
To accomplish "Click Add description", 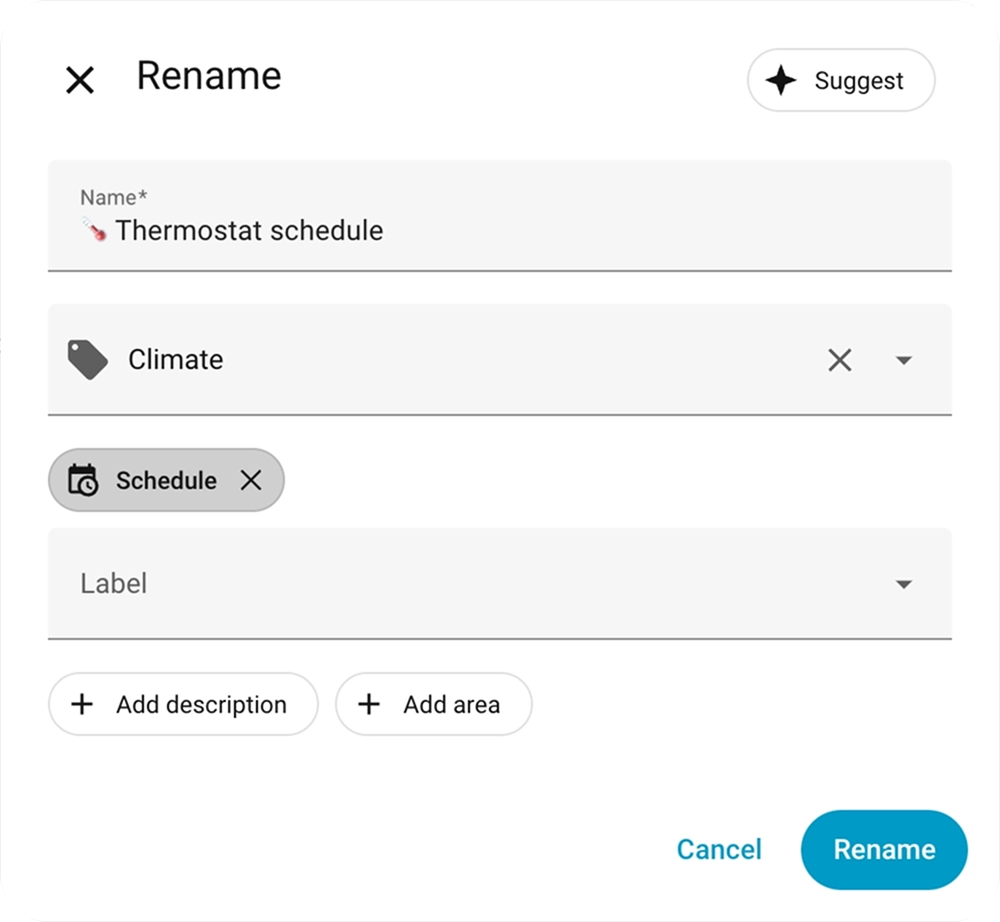I will coord(183,704).
